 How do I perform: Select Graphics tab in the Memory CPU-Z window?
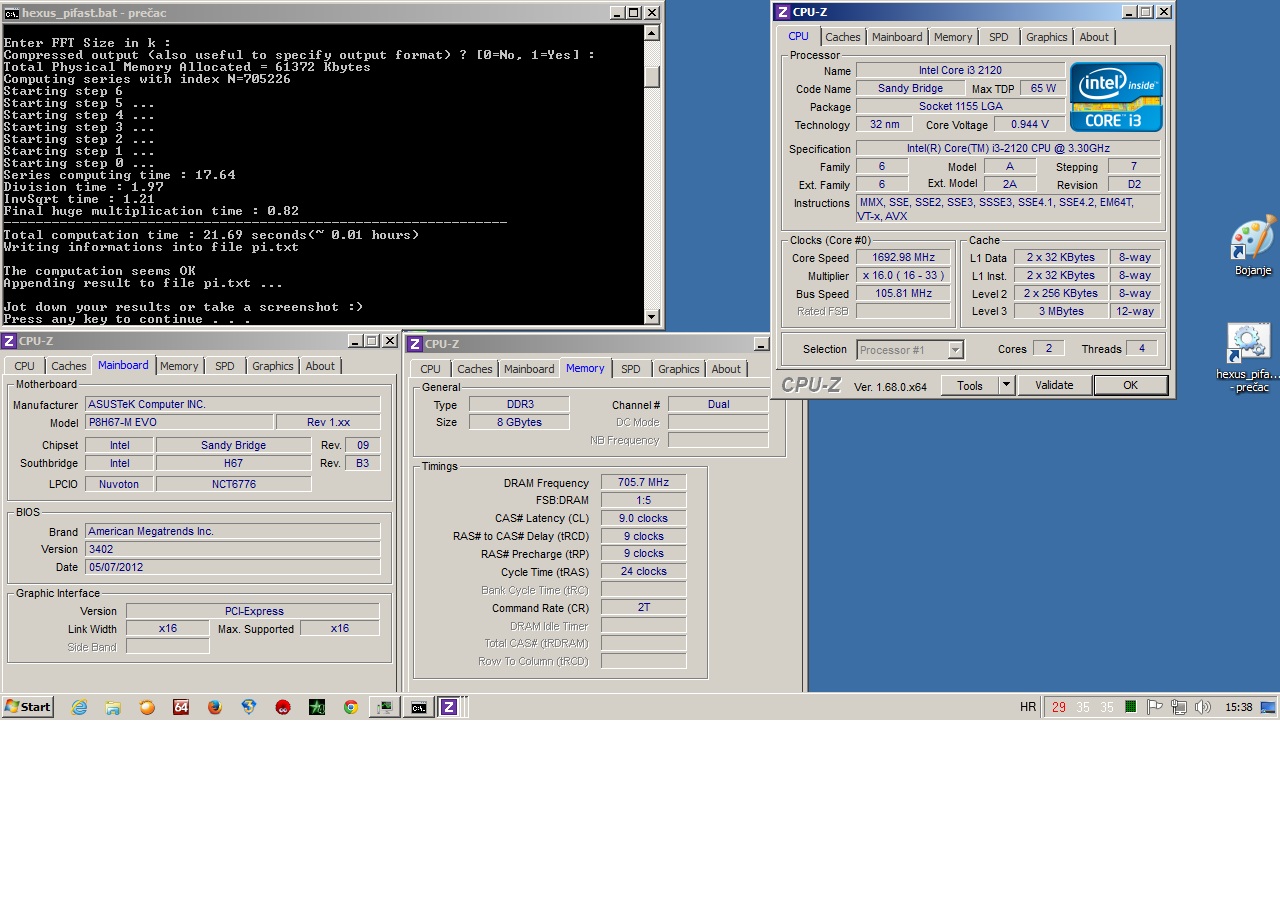coord(679,369)
